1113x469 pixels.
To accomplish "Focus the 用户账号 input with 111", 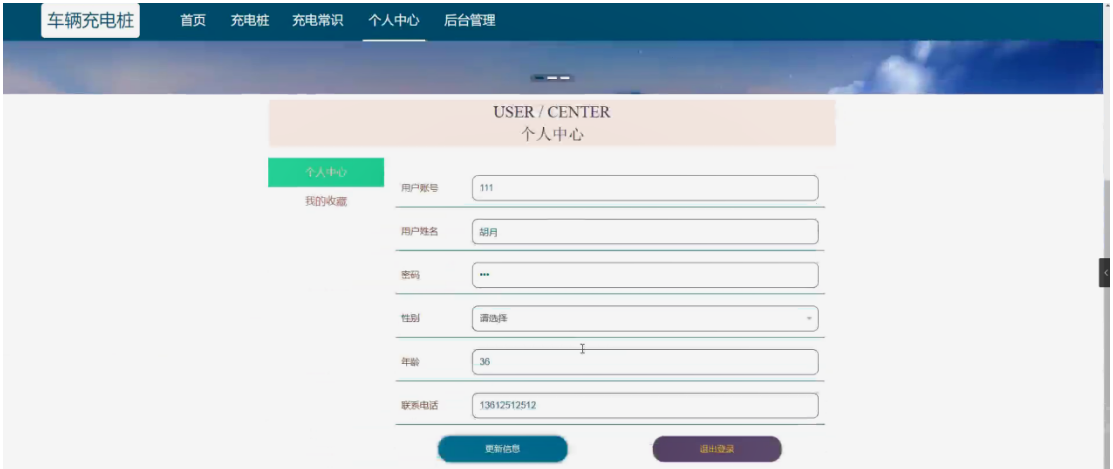I will pos(645,188).
